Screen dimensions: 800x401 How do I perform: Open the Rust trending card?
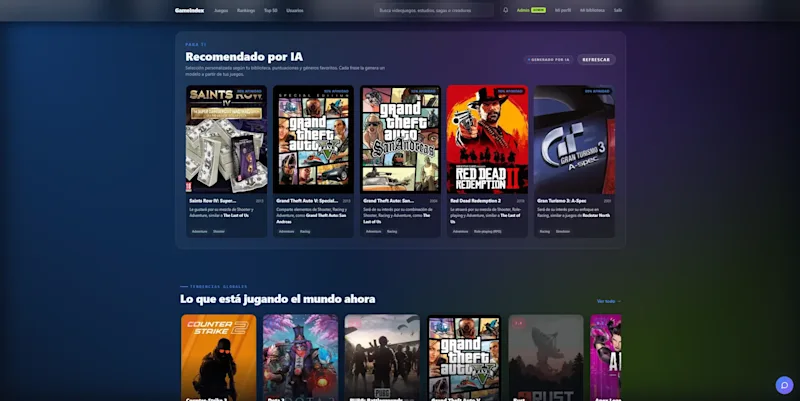(x=546, y=358)
